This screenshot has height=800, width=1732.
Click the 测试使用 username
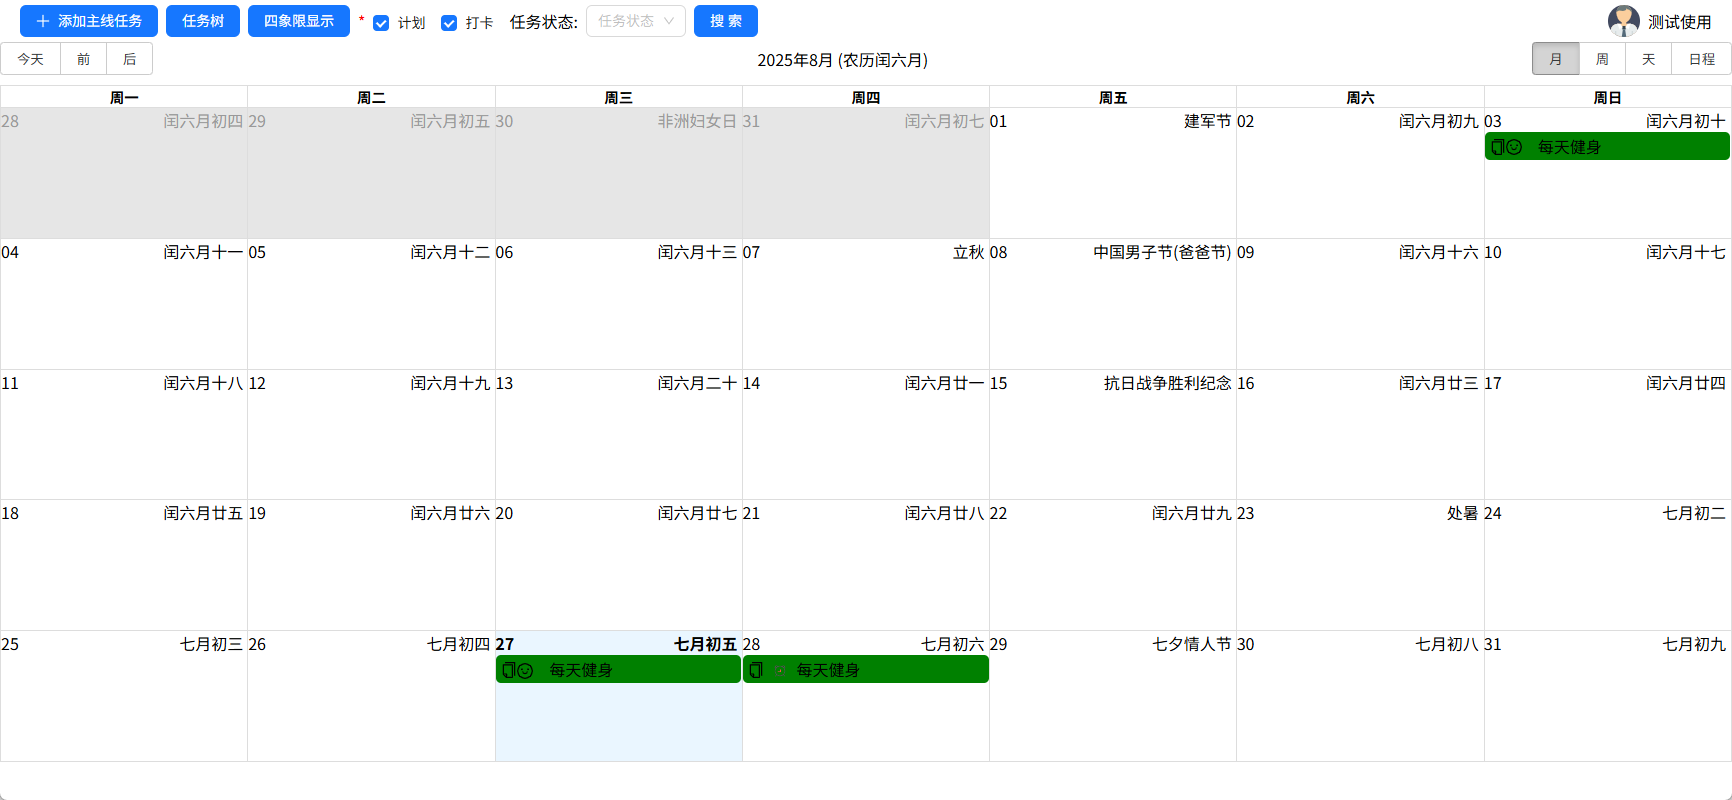click(1680, 22)
